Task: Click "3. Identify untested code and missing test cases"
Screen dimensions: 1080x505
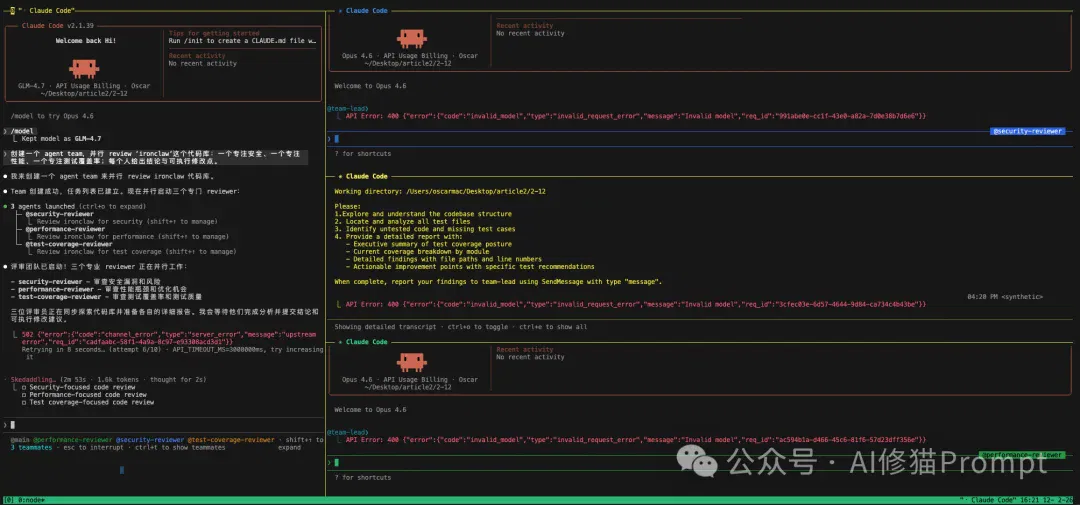Action: pyautogui.click(x=424, y=229)
